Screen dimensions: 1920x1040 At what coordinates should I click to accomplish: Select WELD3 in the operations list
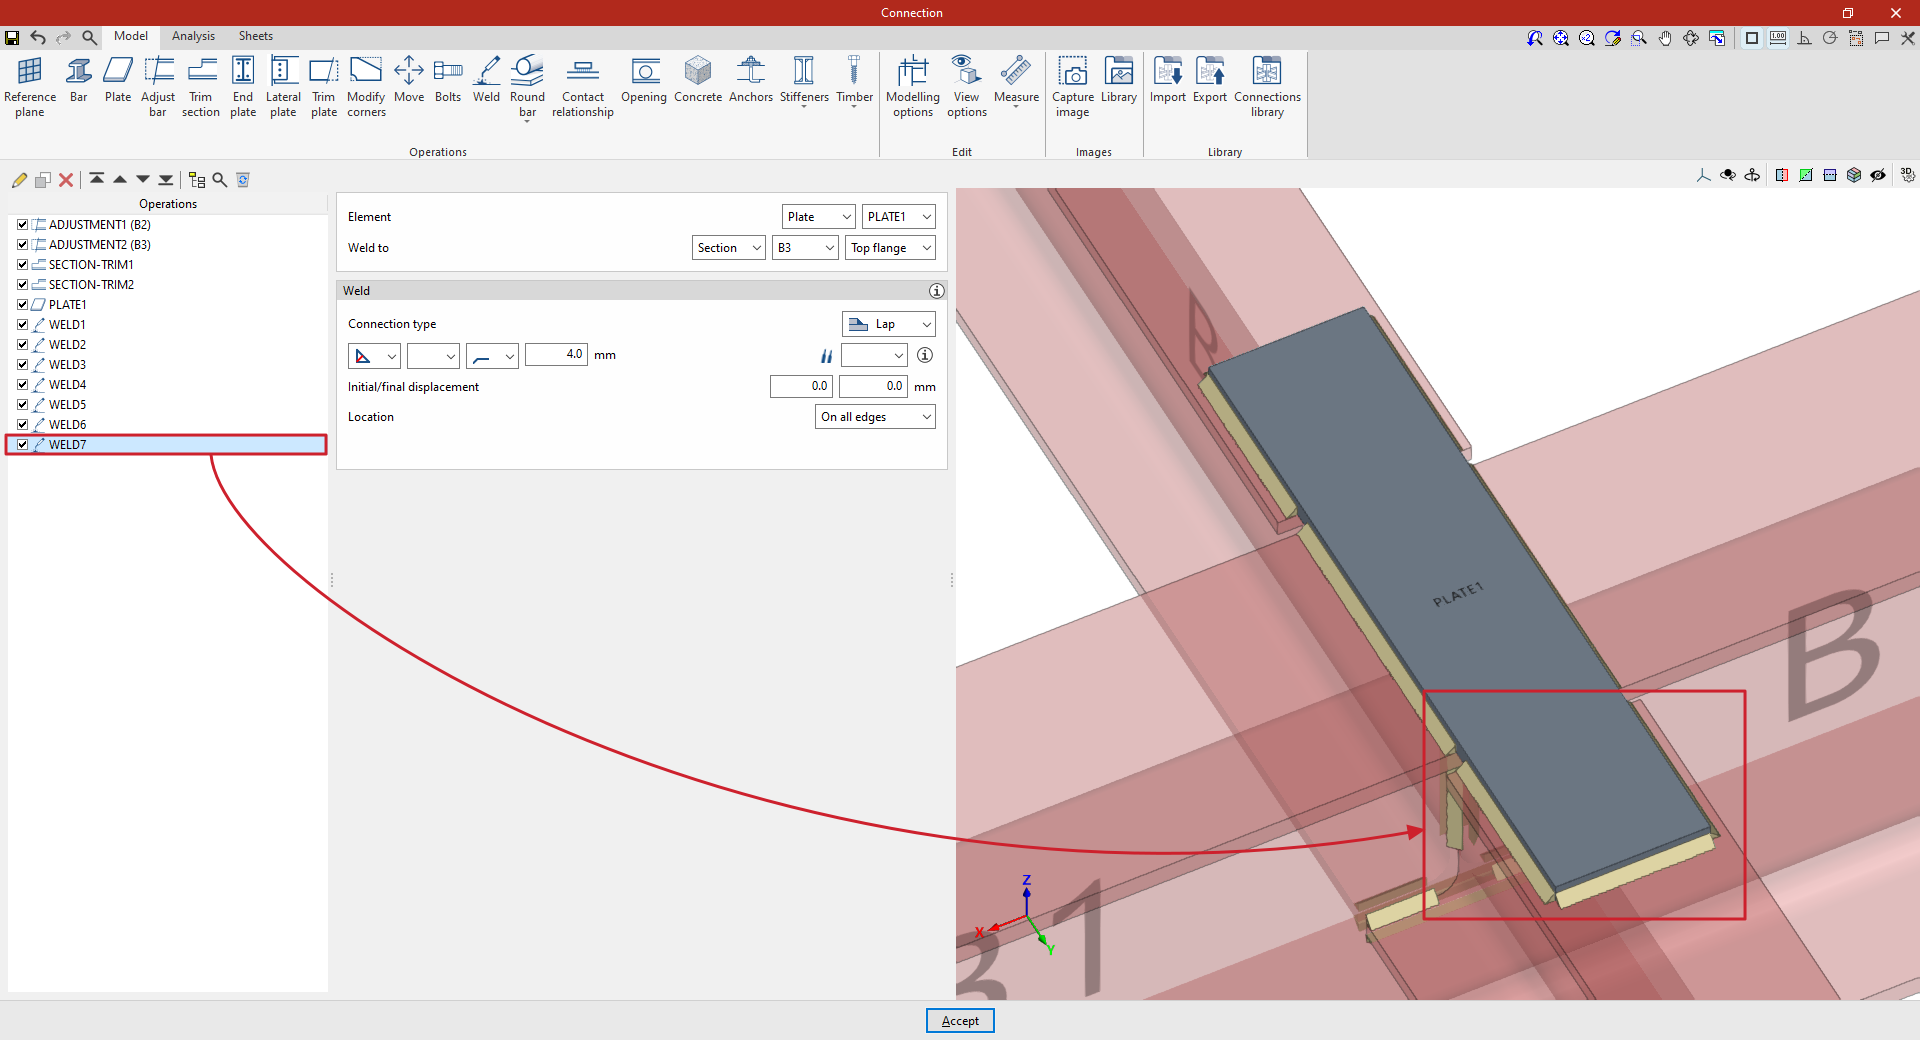click(x=68, y=365)
